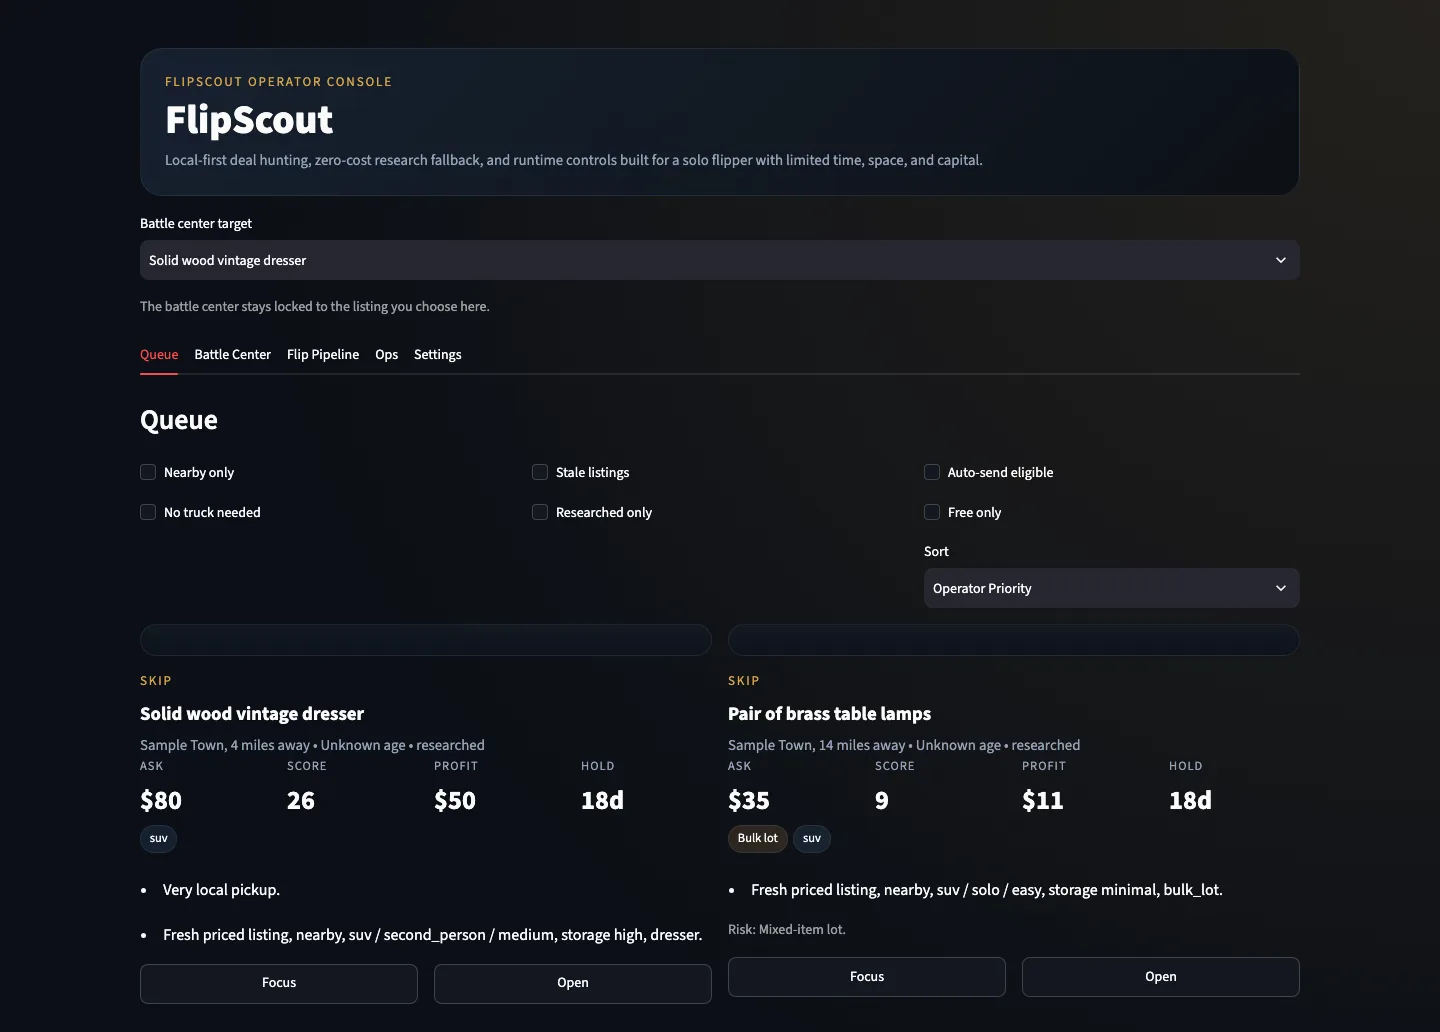Open the Solid wood vintage dresser listing

pyautogui.click(x=573, y=983)
